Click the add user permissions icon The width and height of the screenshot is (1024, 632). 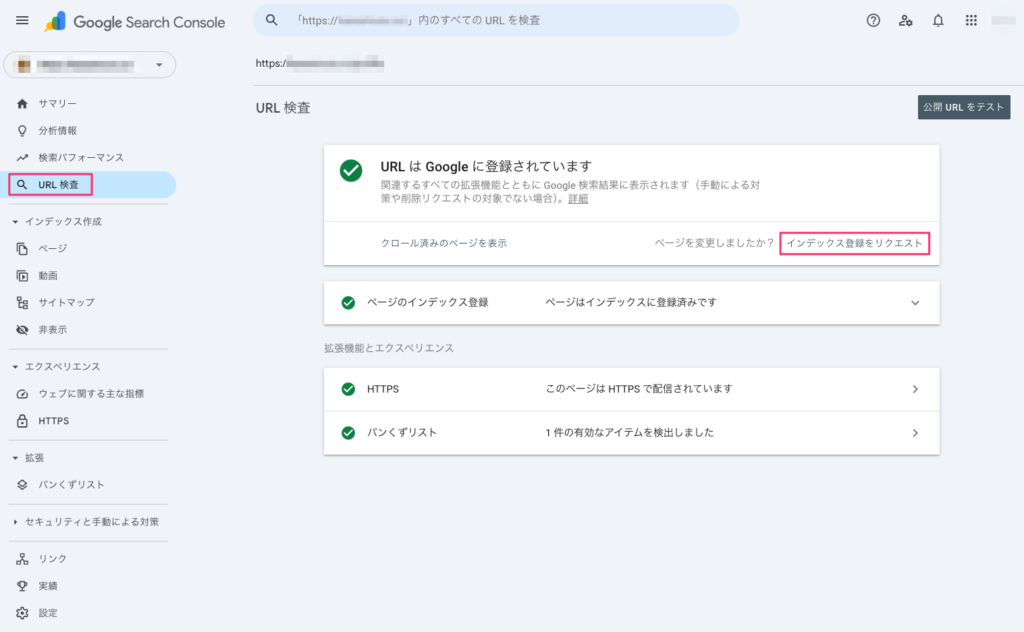(906, 20)
